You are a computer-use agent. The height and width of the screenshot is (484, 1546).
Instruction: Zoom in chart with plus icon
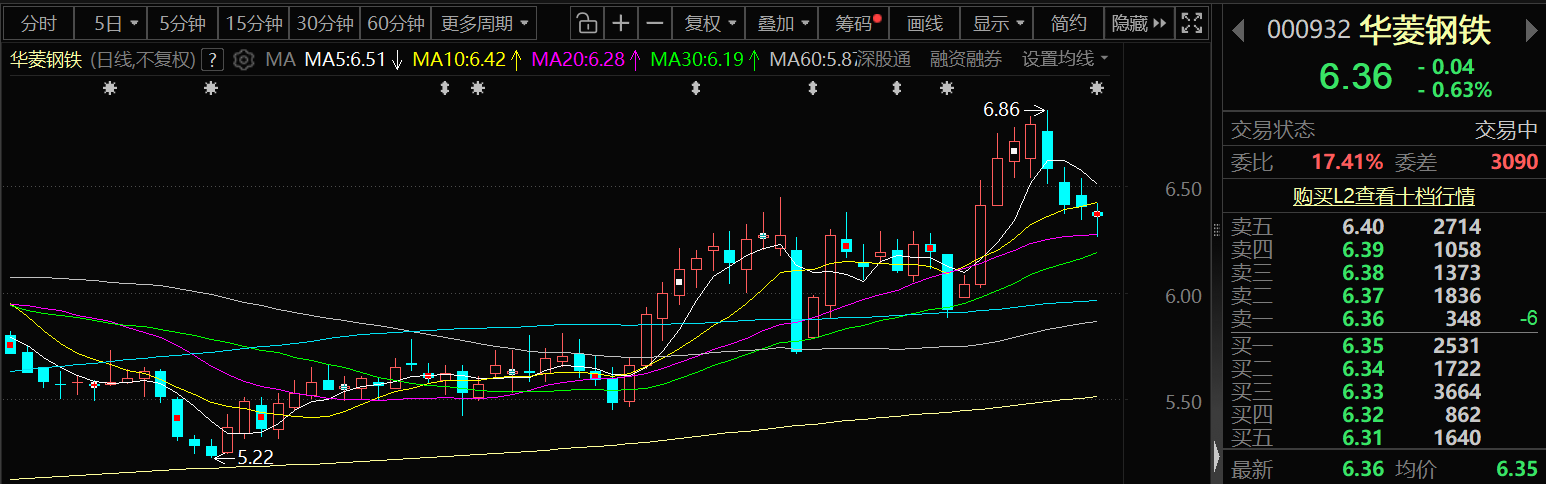click(x=621, y=22)
